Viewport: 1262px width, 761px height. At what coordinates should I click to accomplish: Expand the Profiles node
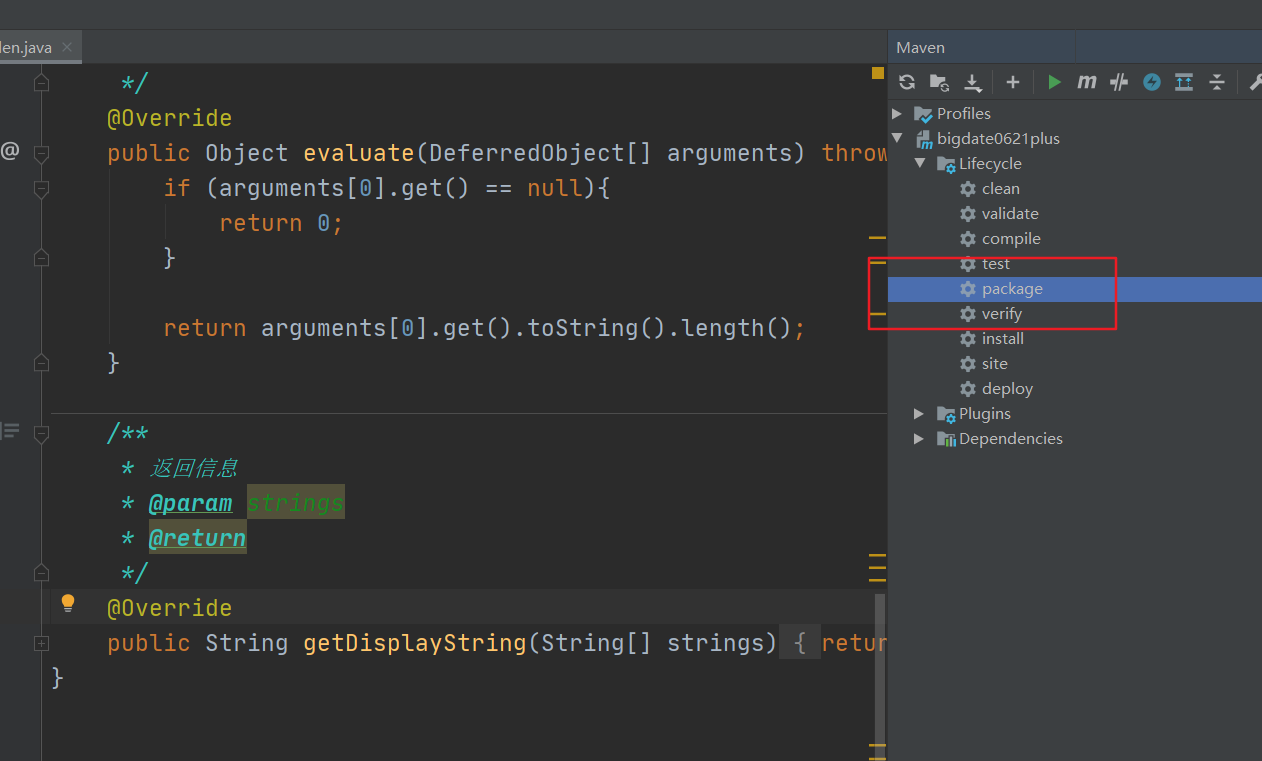point(897,114)
